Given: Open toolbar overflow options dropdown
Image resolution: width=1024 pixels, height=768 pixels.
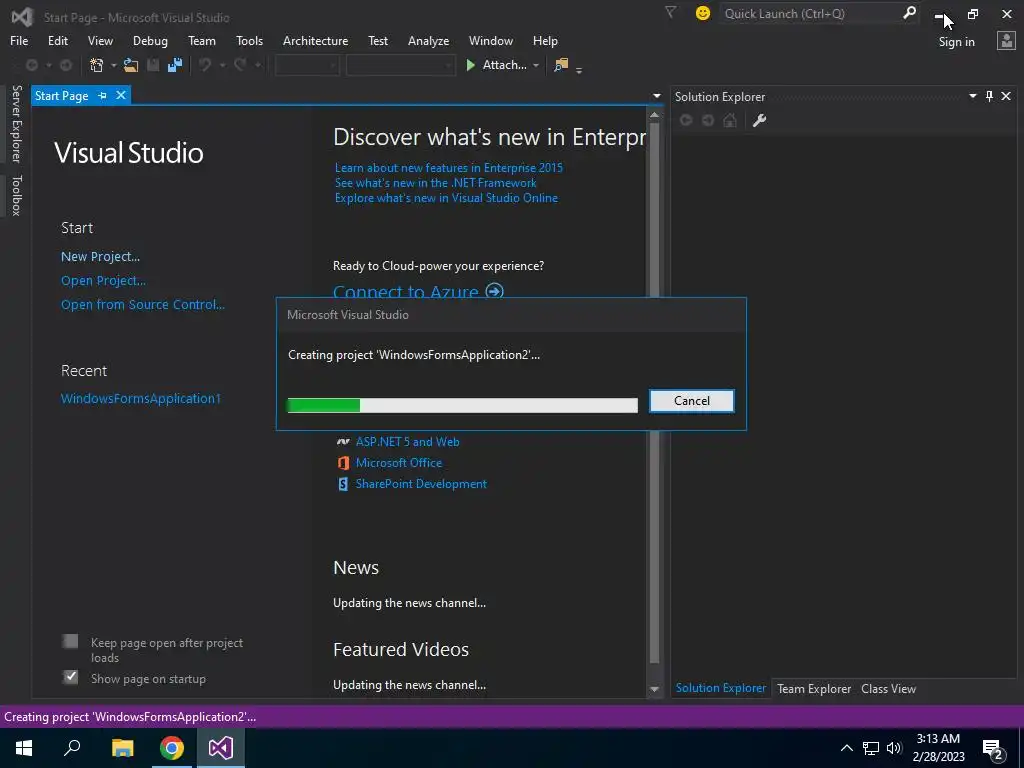Looking at the screenshot, I should [579, 69].
